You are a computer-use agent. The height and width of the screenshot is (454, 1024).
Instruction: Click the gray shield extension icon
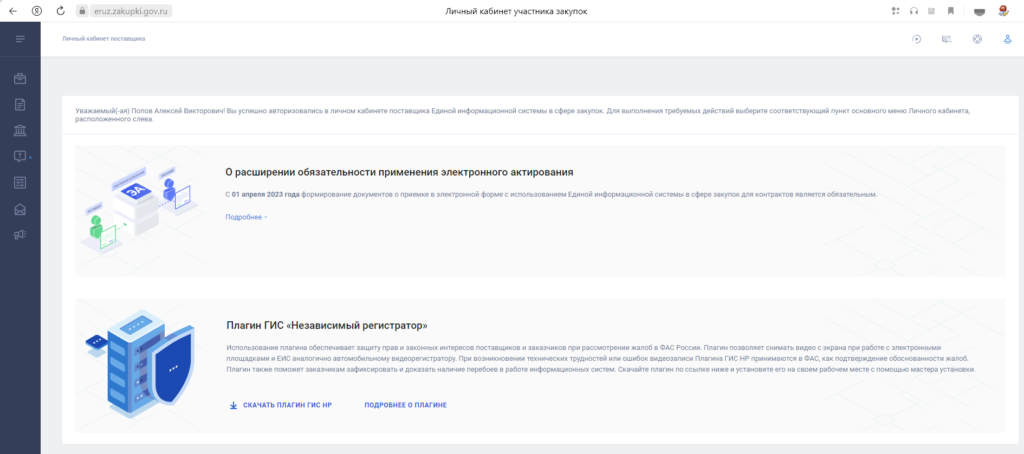(x=979, y=11)
